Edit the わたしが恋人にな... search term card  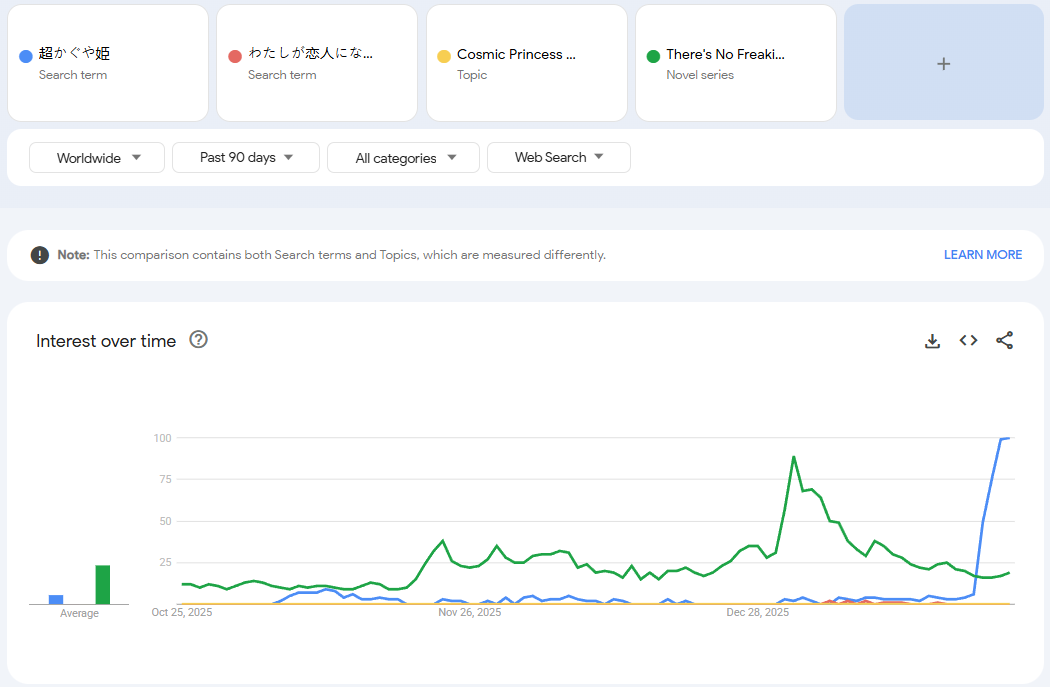point(317,63)
